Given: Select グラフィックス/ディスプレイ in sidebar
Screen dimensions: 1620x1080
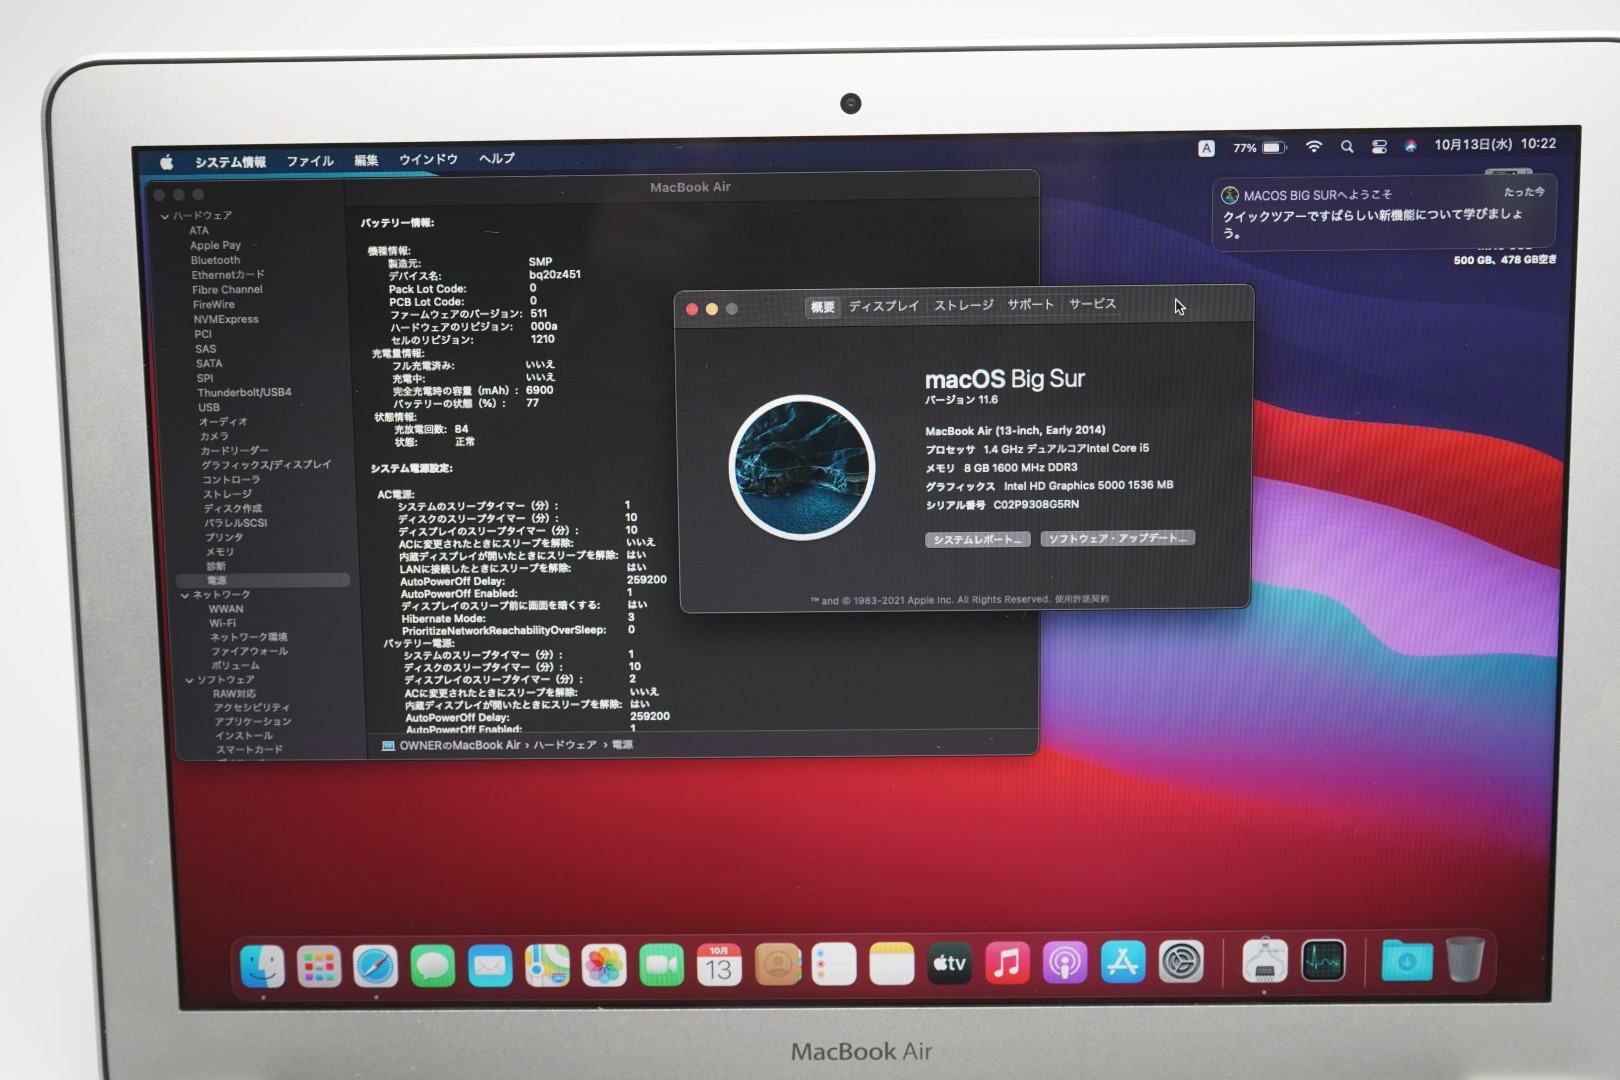Looking at the screenshot, I should [x=265, y=465].
